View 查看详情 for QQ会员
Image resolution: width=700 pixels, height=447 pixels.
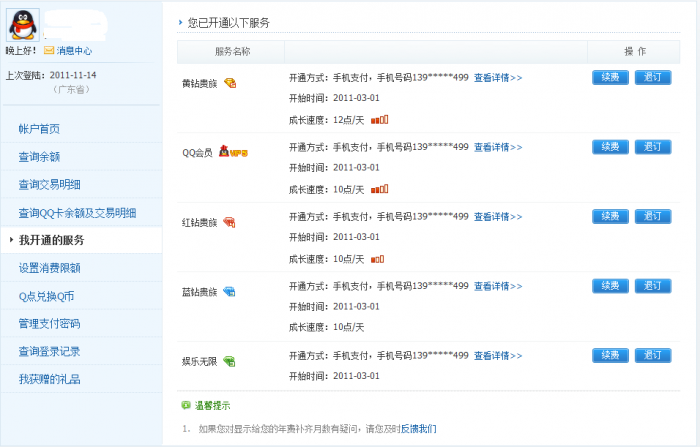(x=498, y=147)
